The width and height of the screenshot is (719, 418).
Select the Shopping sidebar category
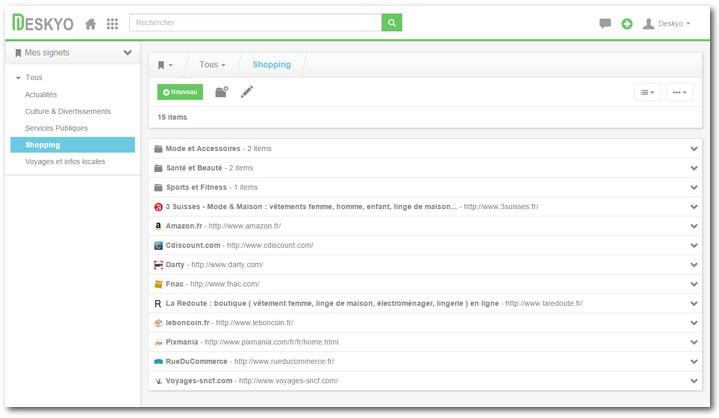coord(72,145)
